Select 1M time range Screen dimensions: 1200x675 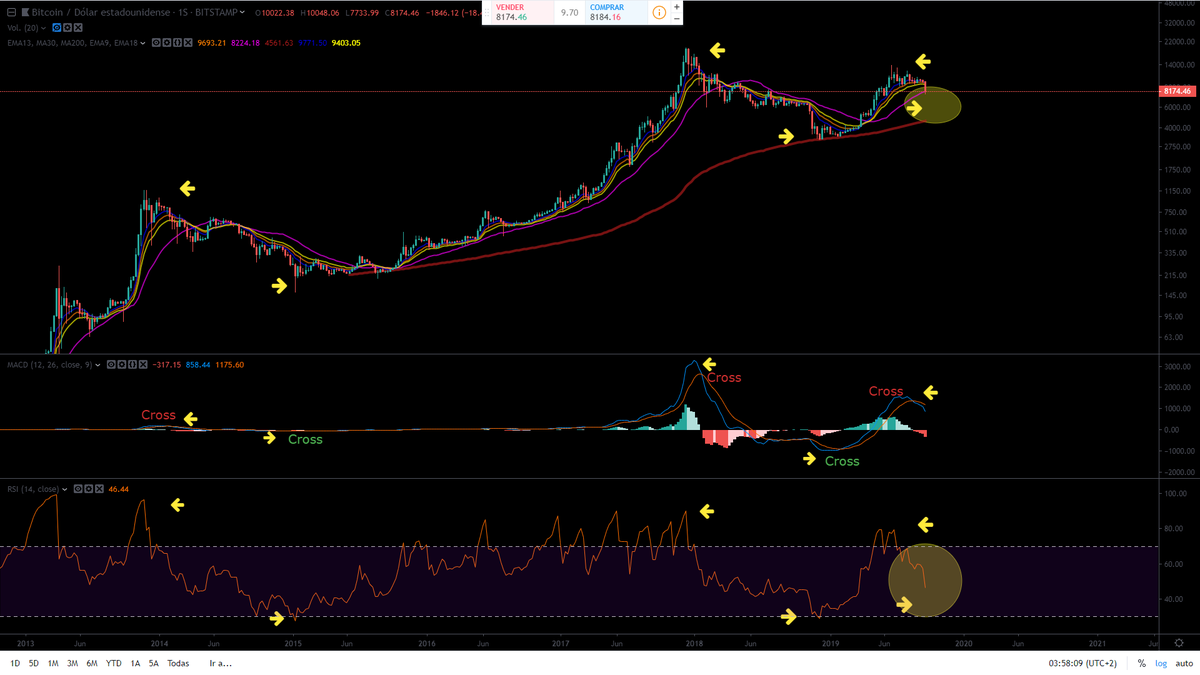[53, 663]
